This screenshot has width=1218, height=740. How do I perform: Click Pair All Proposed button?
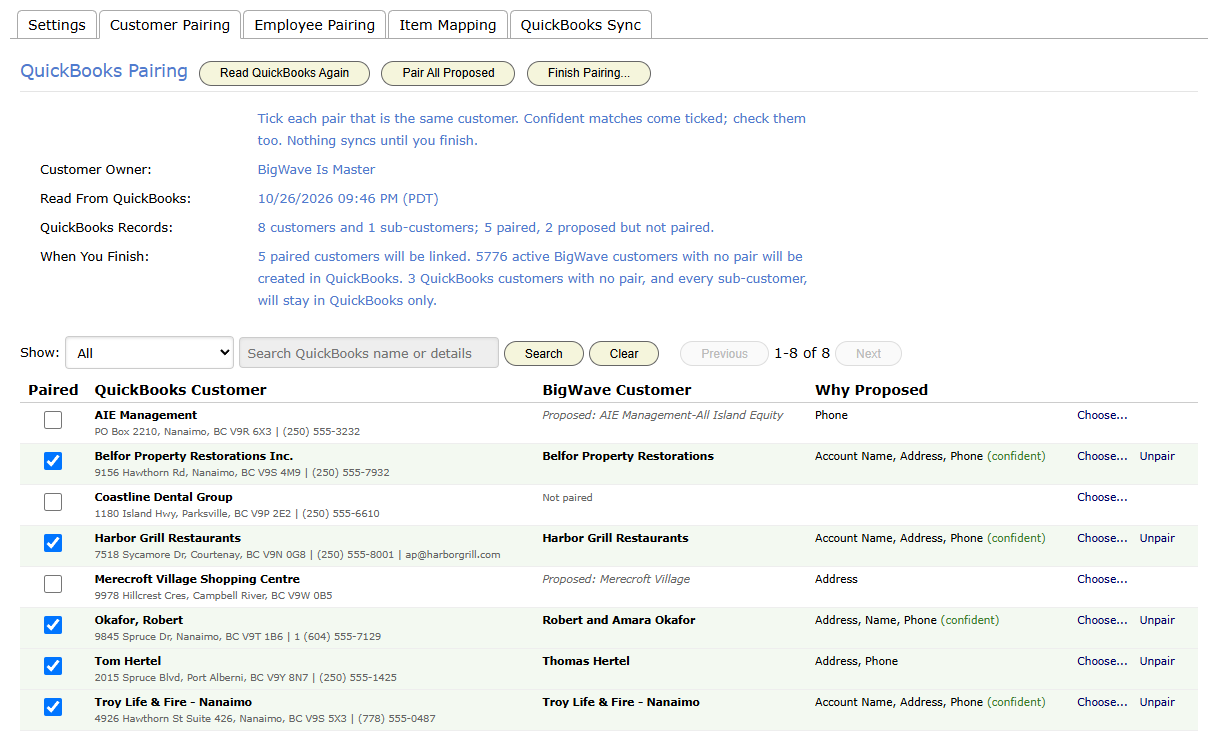(449, 73)
